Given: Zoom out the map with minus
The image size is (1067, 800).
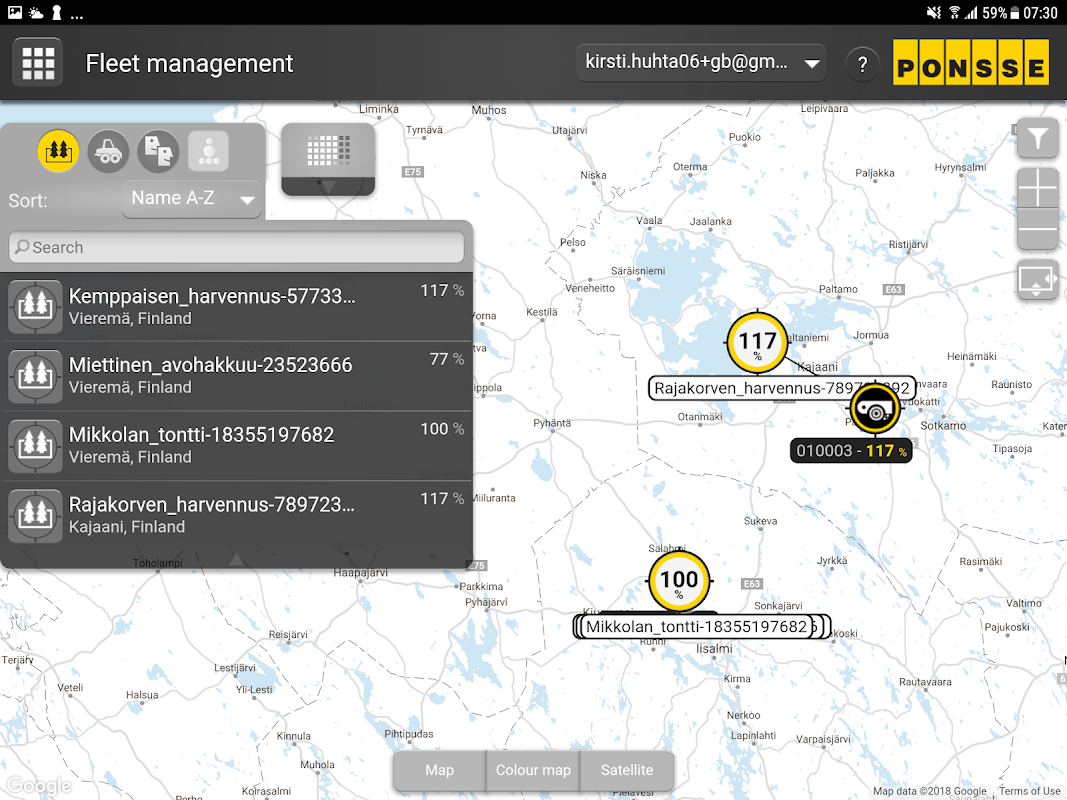Looking at the screenshot, I should click(1038, 229).
